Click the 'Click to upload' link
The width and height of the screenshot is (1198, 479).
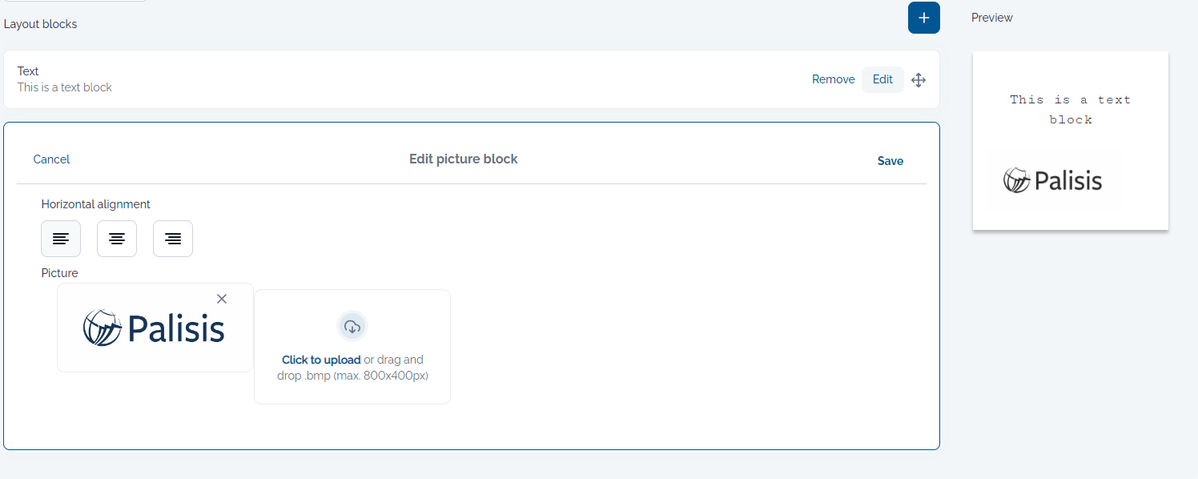coord(321,360)
